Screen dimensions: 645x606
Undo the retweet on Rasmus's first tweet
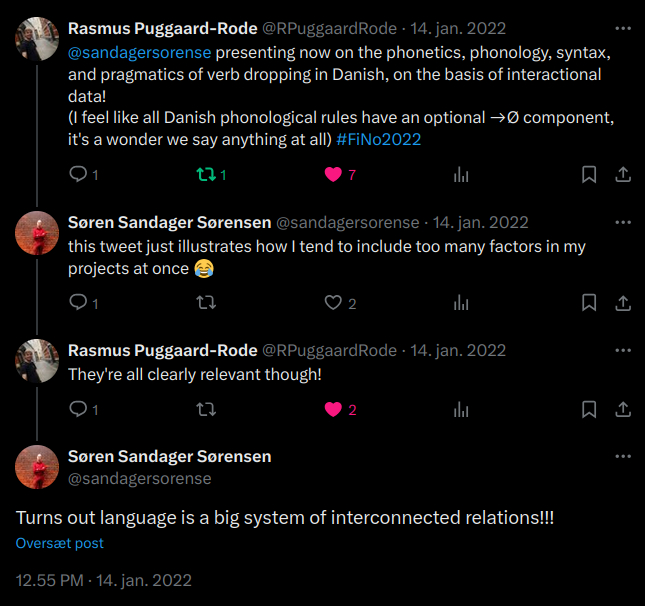pos(207,175)
